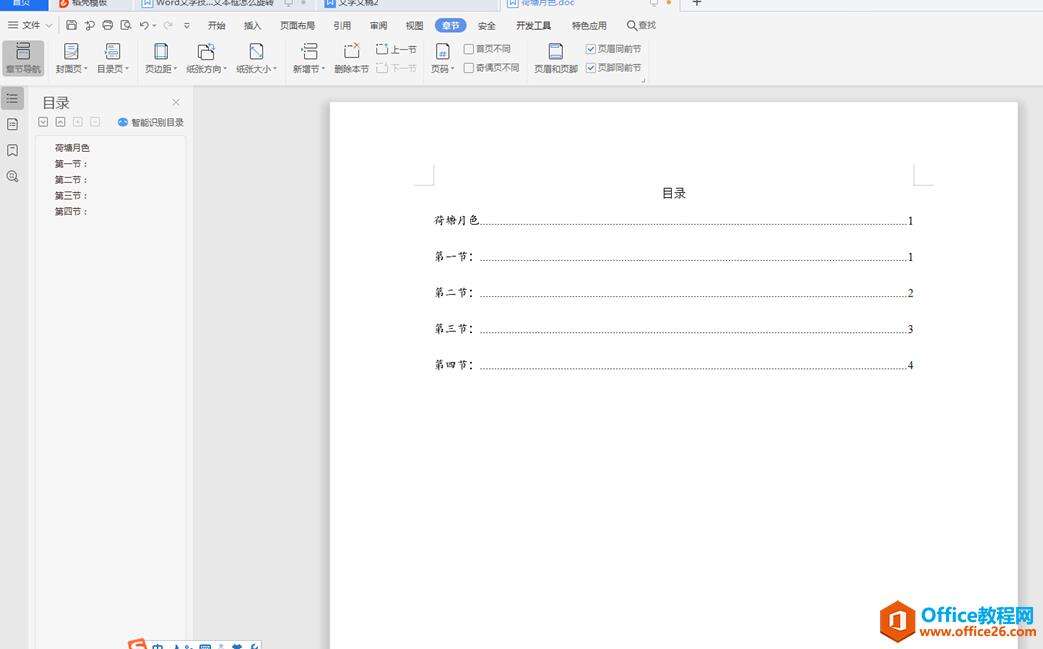Click 智能识别目录 smart TOC button
This screenshot has width=1043, height=649.
coord(151,122)
